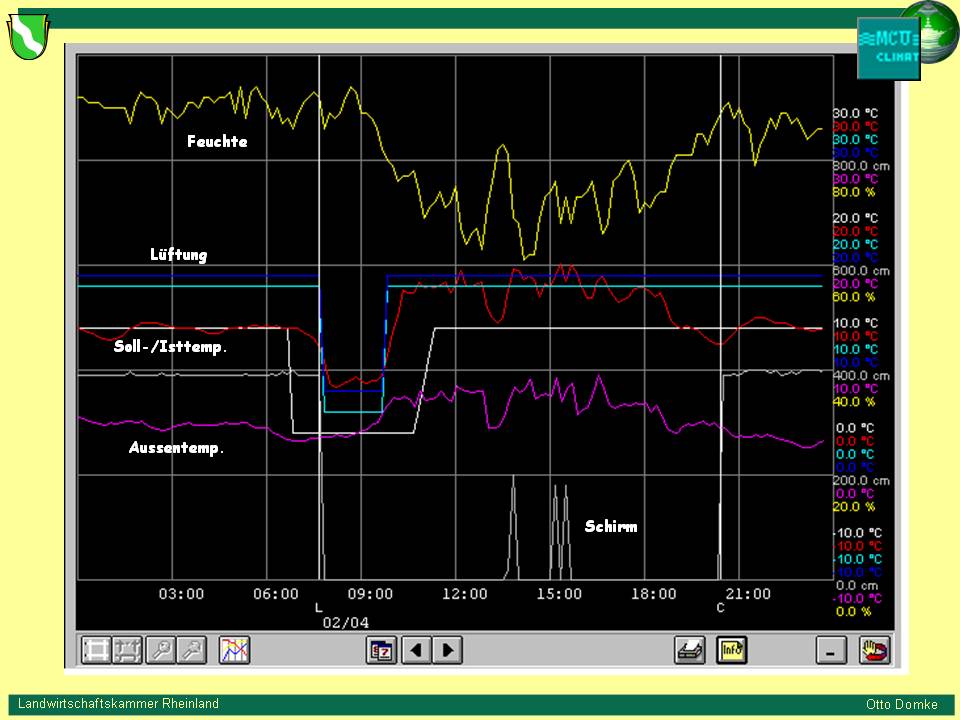
Task: Print the chart using printer icon
Action: click(x=690, y=650)
